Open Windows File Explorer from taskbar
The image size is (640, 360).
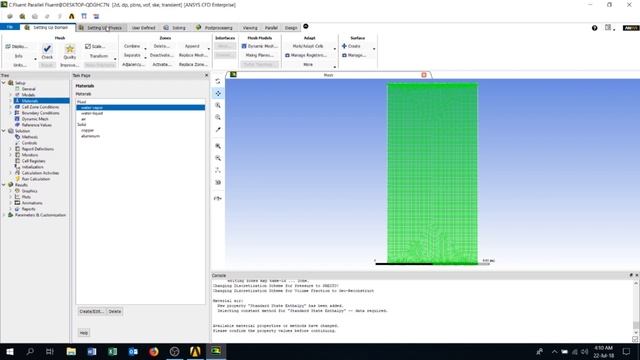click(71, 351)
